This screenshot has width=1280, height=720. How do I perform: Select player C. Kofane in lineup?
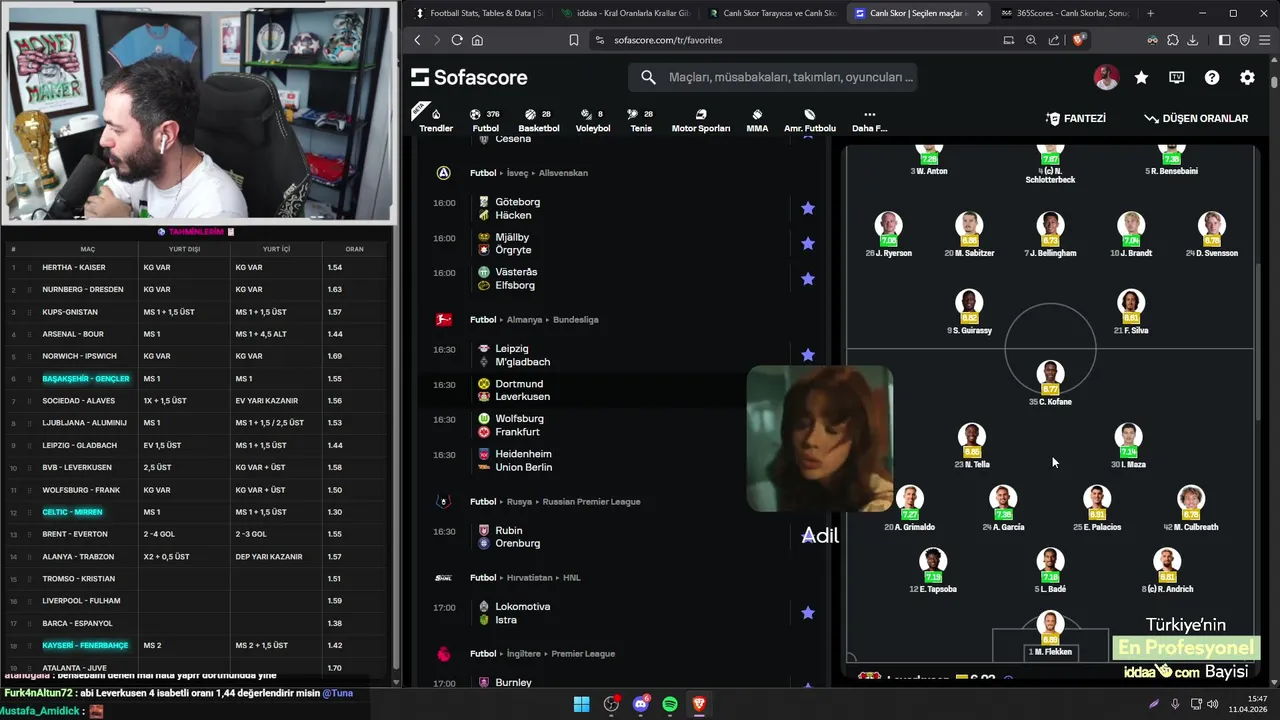coord(1050,384)
